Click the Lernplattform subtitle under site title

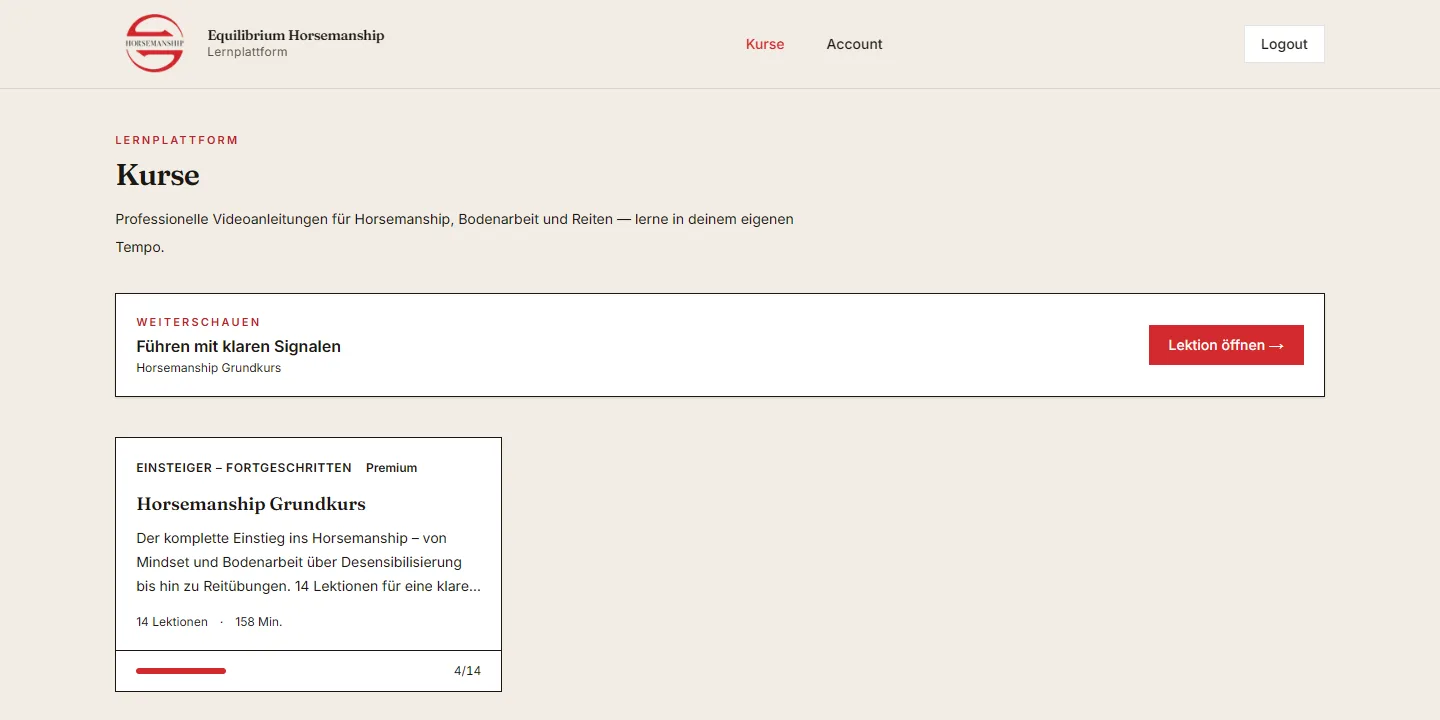pos(247,52)
